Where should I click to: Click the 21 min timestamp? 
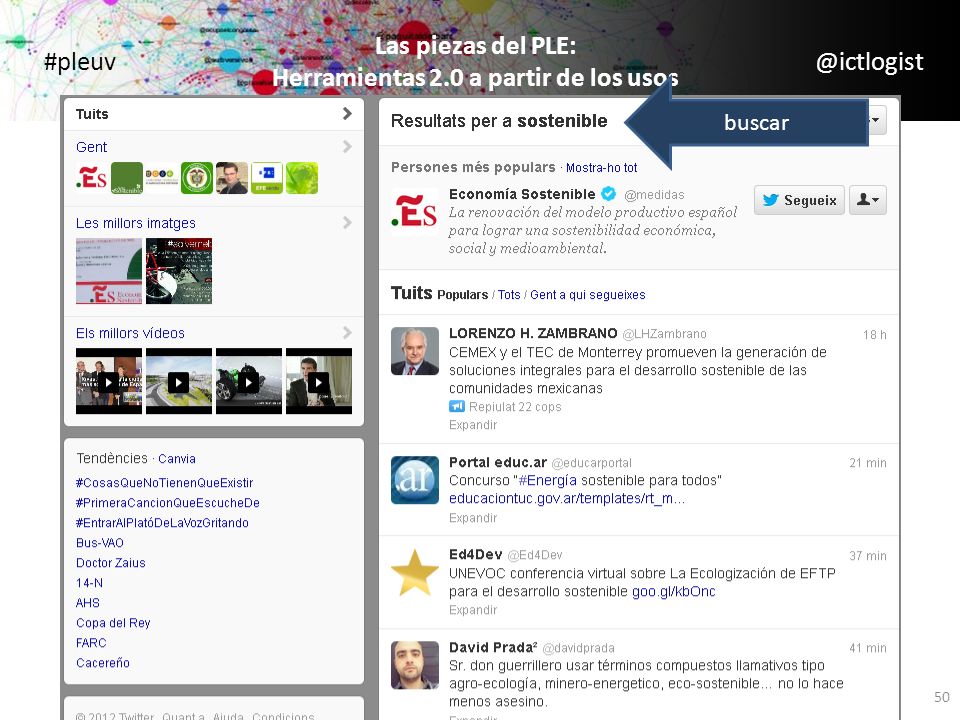[868, 463]
